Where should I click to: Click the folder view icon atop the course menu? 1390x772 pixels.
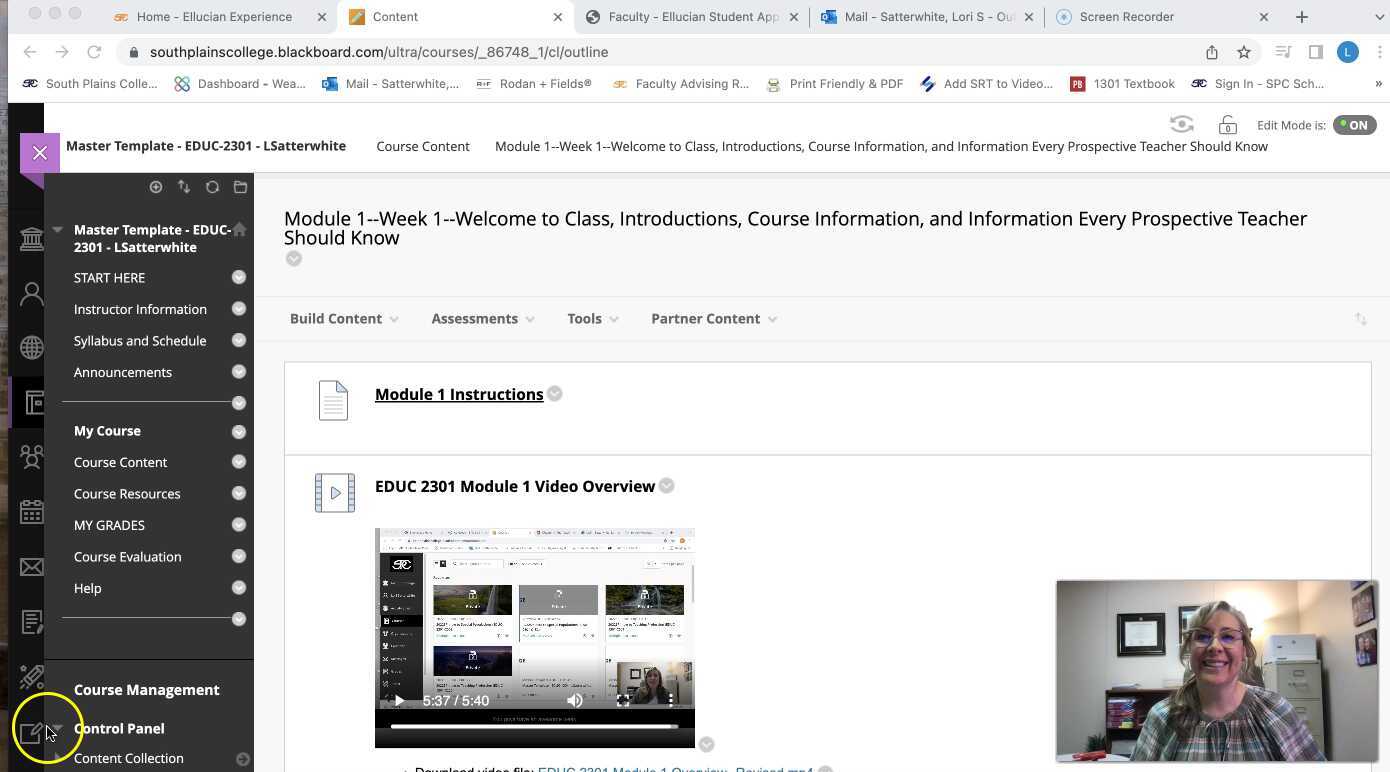tap(240, 187)
